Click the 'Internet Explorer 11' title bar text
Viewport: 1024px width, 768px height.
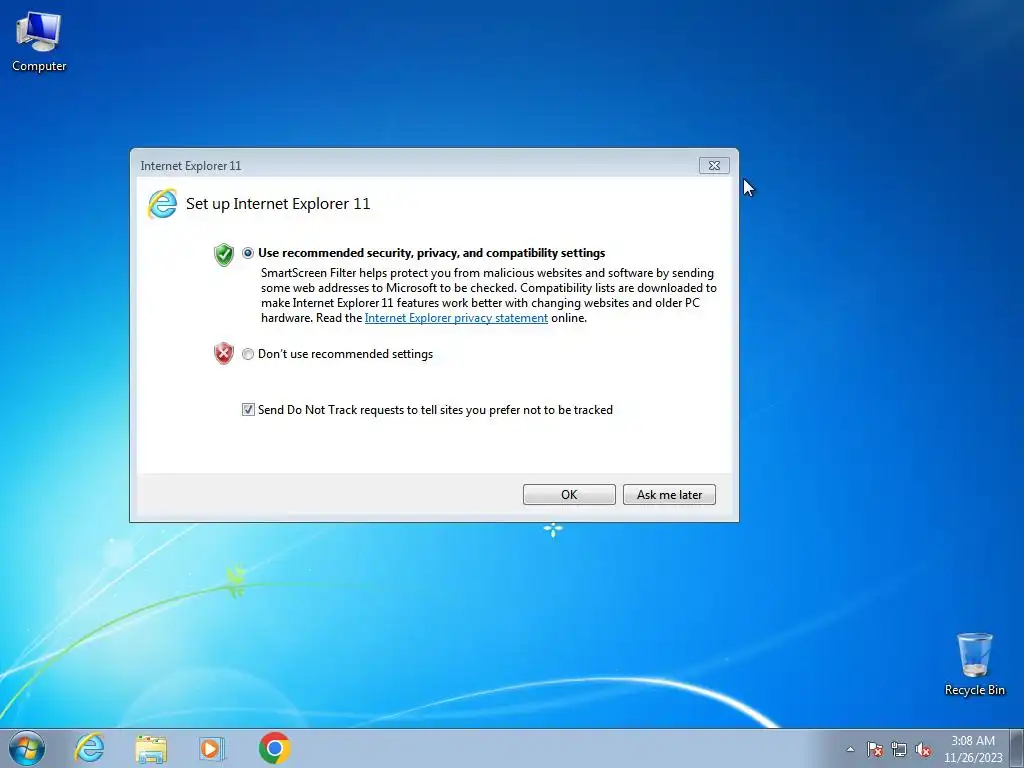pyautogui.click(x=191, y=166)
